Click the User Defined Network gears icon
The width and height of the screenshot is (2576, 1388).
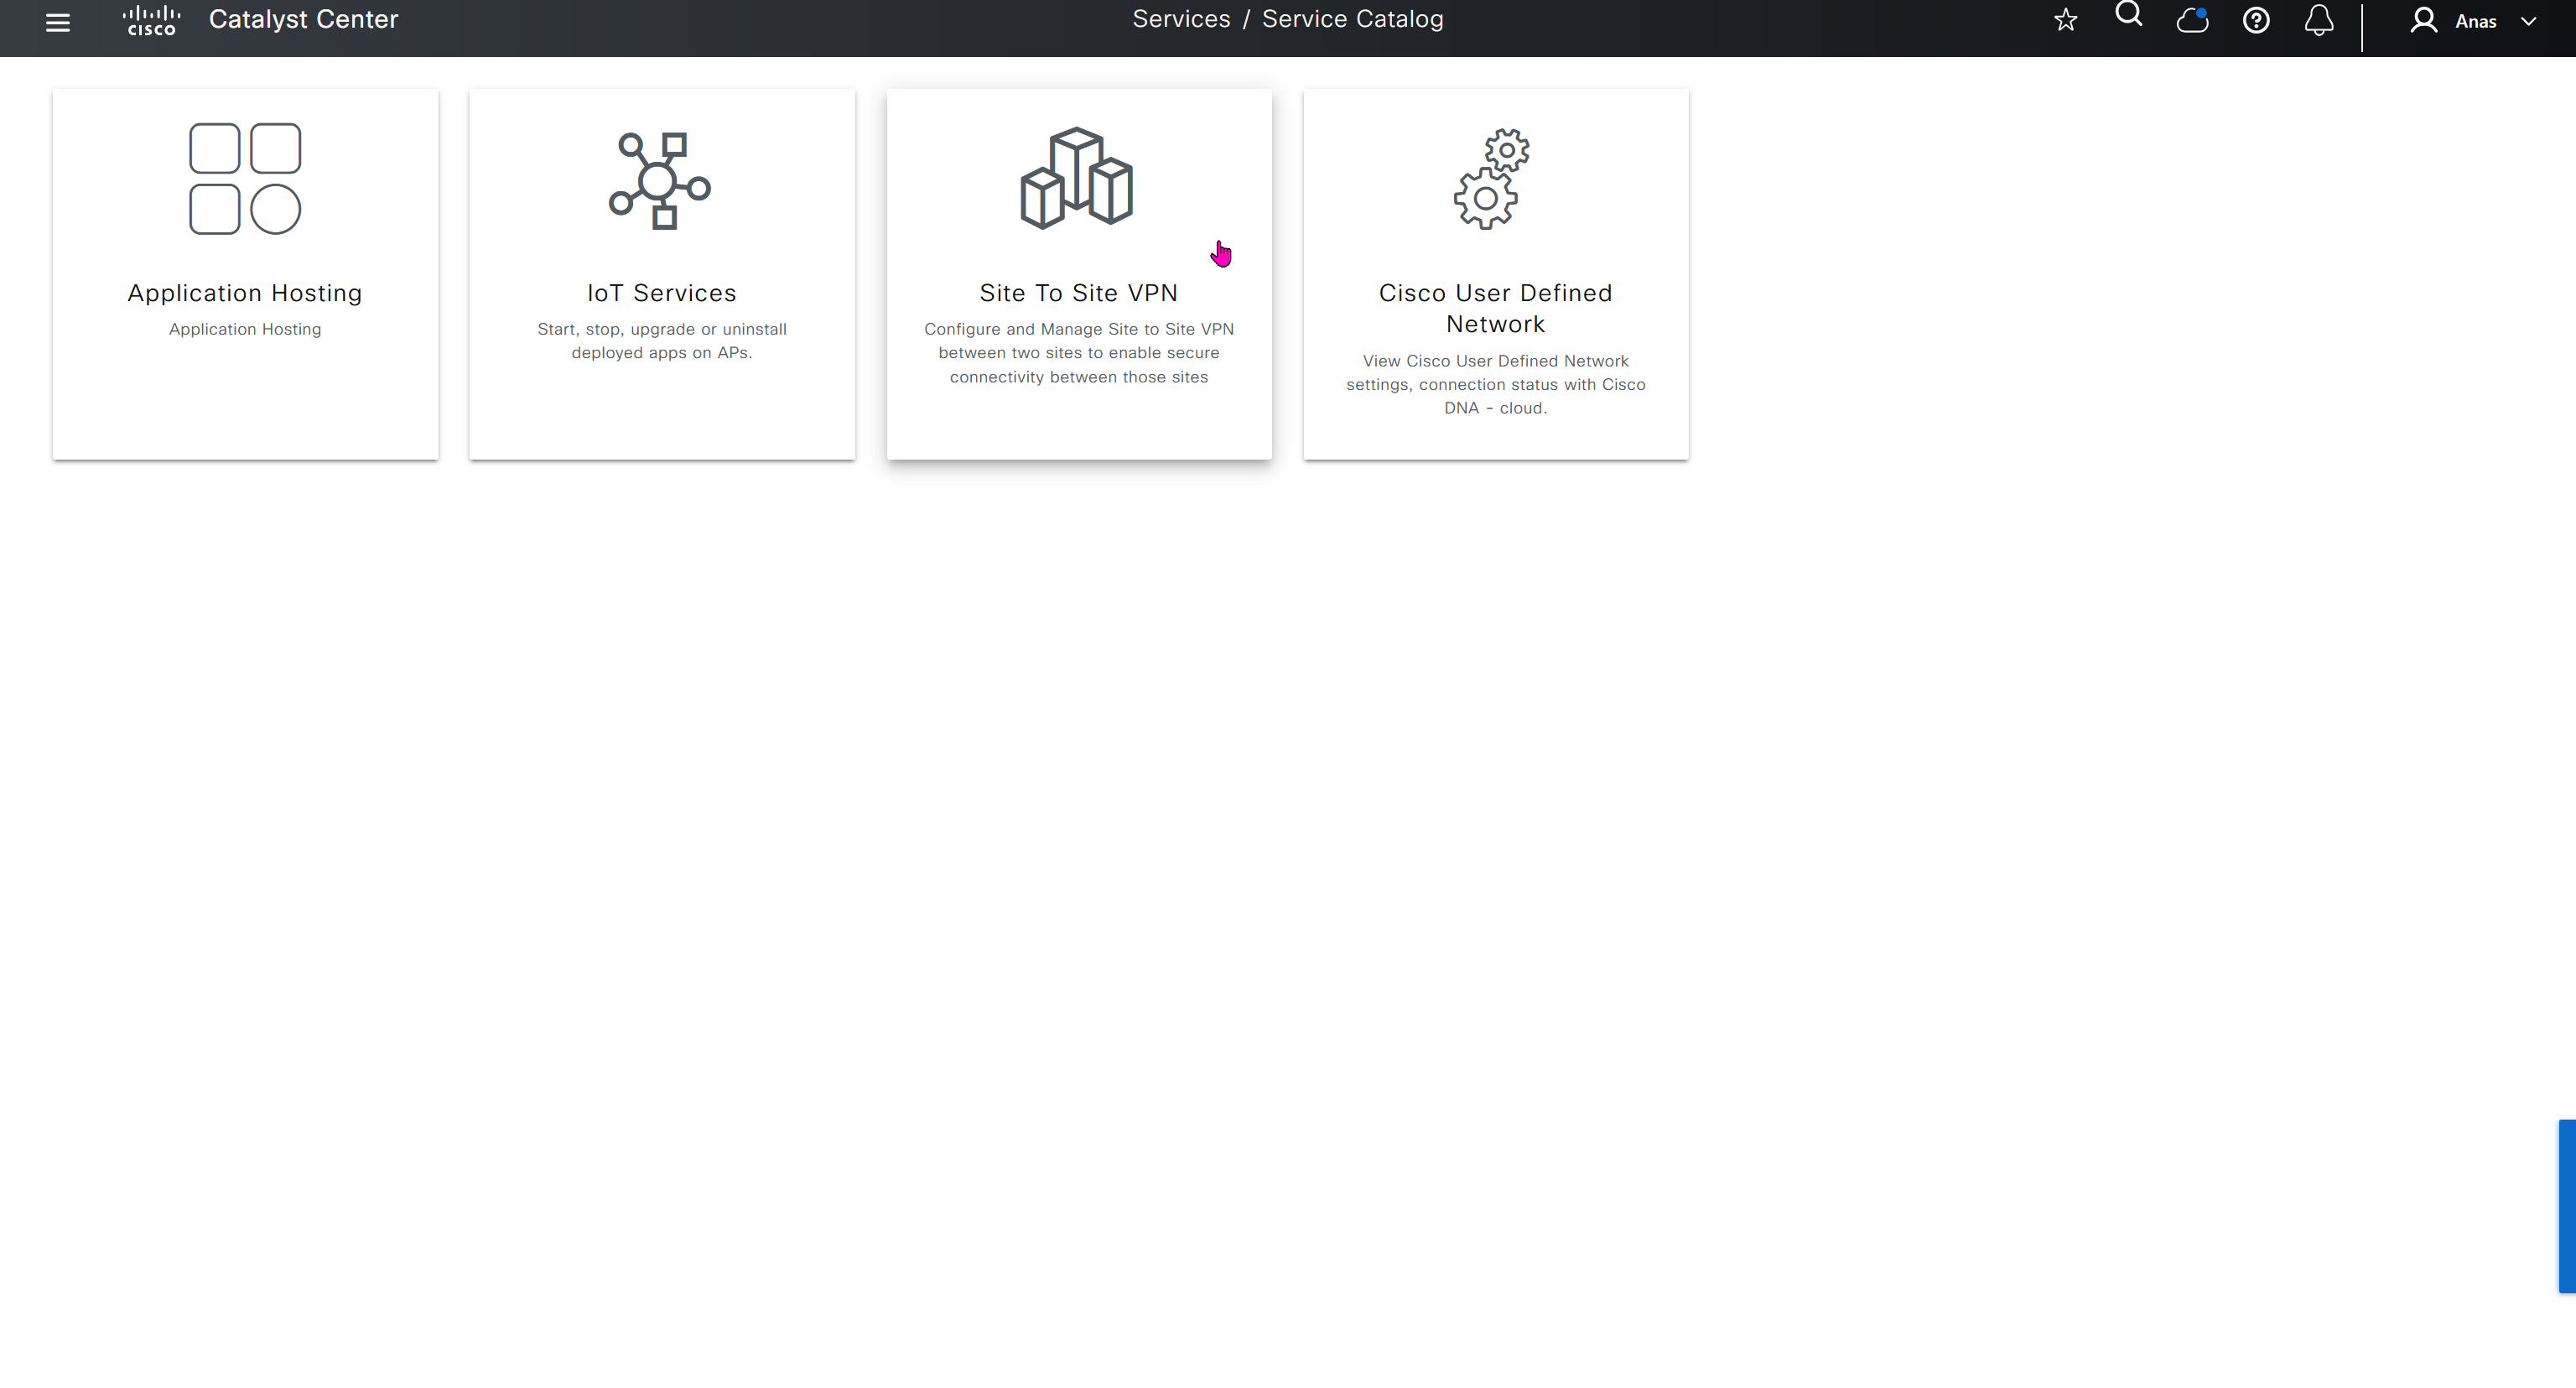click(x=1492, y=179)
